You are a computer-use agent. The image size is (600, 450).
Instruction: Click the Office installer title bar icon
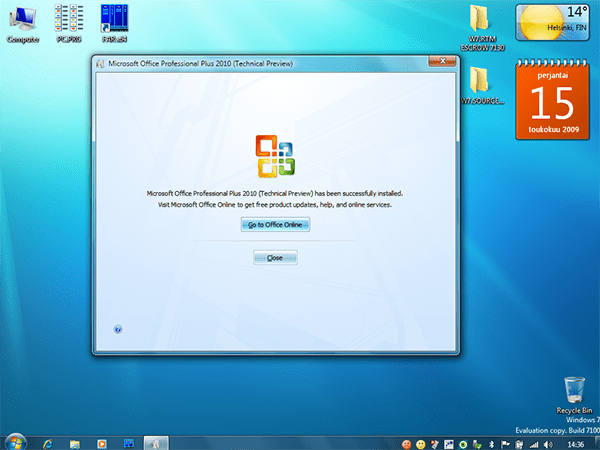tap(100, 64)
